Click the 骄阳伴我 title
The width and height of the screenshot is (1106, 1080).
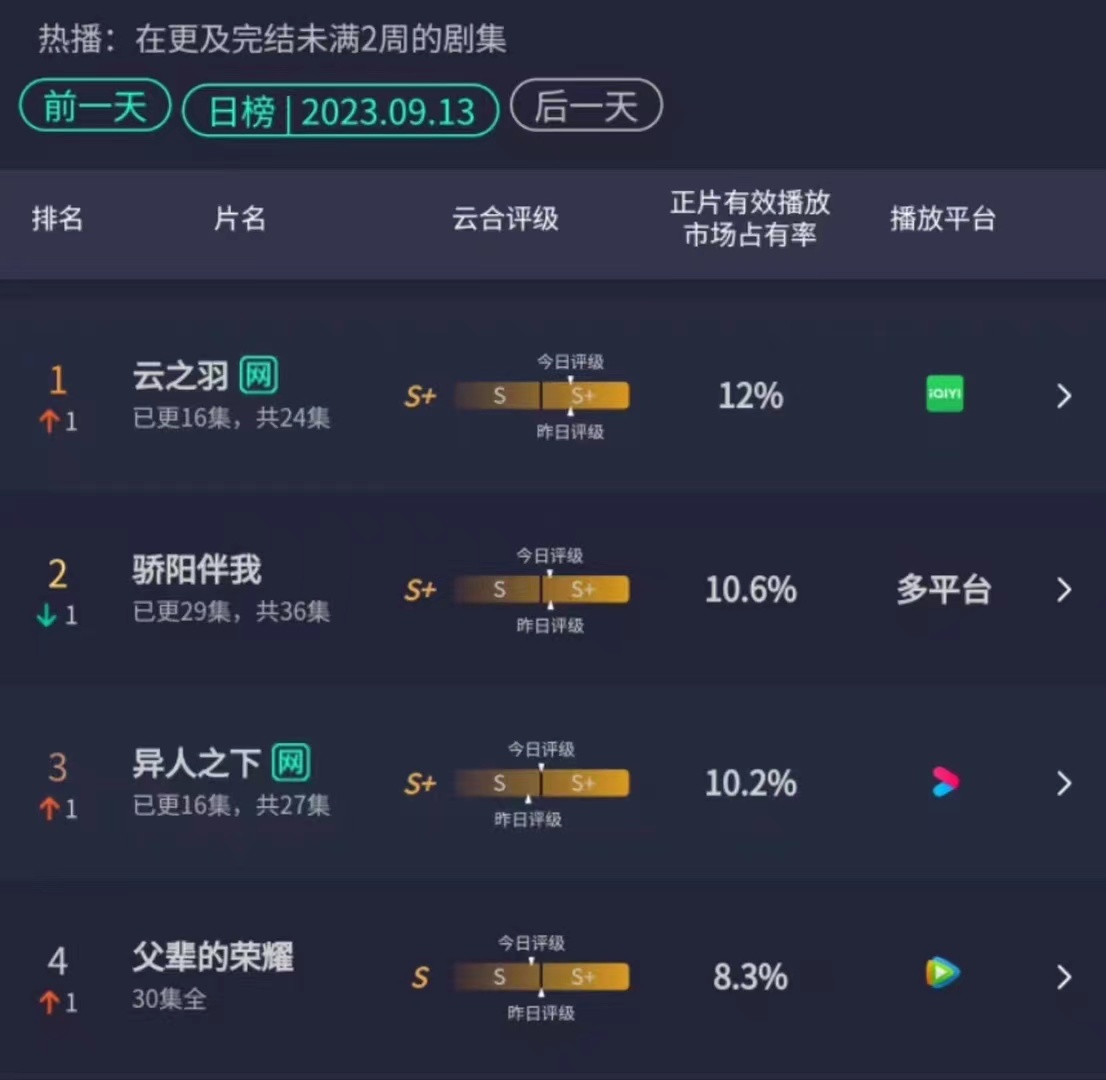(197, 569)
